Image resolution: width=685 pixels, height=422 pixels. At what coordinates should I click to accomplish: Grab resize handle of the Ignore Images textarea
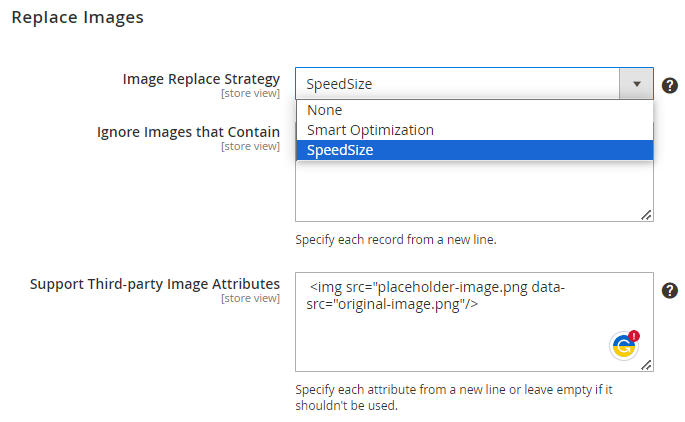pyautogui.click(x=647, y=214)
